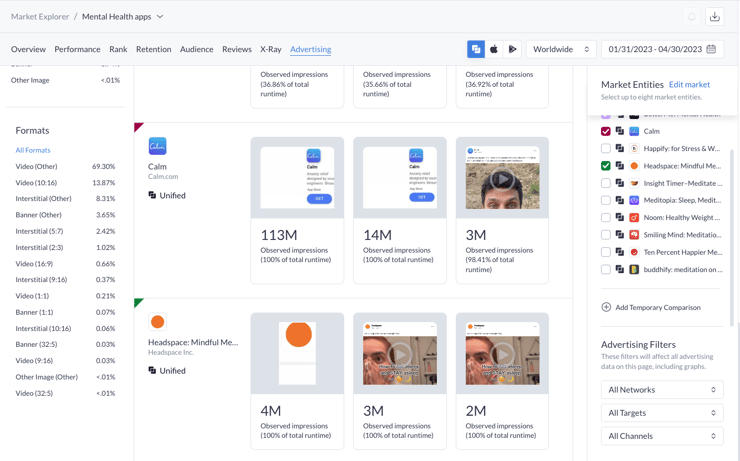740x461 pixels.
Task: Select the unified platform icon in toolbar
Action: (x=476, y=49)
